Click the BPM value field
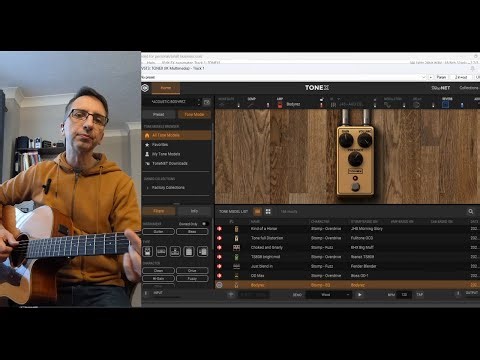 click(x=404, y=295)
